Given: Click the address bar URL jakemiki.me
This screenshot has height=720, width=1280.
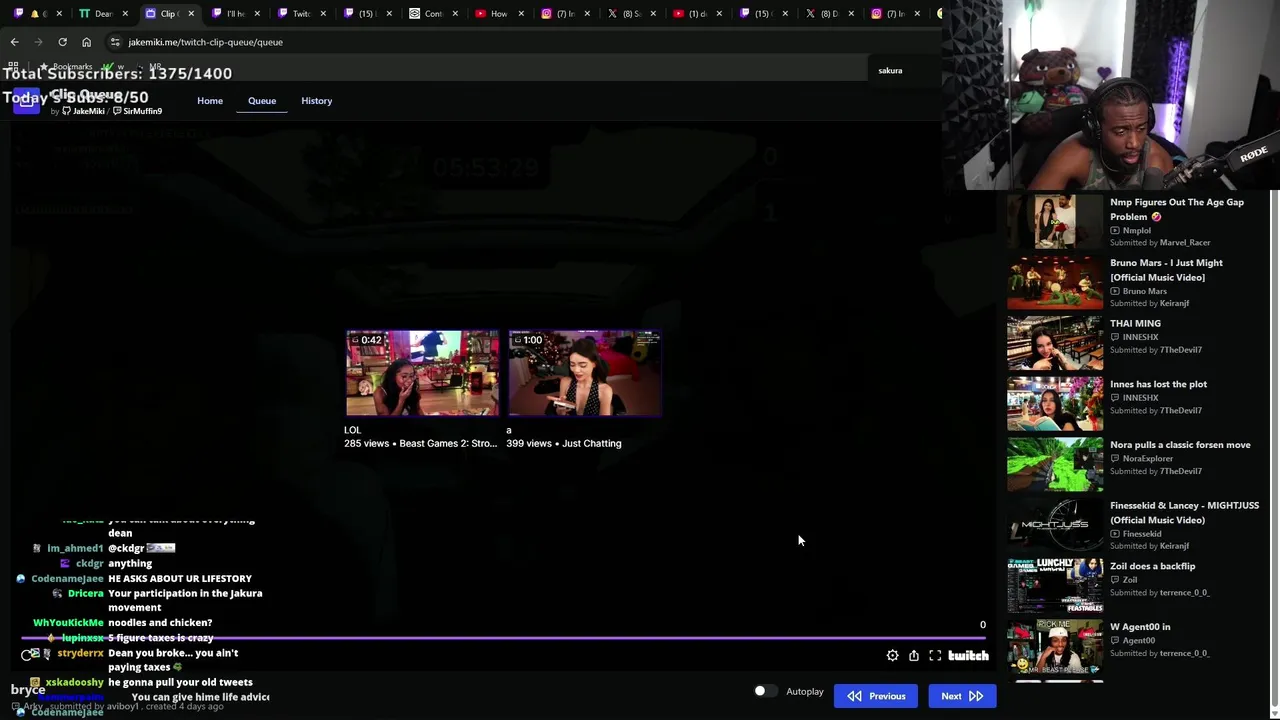Looking at the screenshot, I should pyautogui.click(x=205, y=42).
